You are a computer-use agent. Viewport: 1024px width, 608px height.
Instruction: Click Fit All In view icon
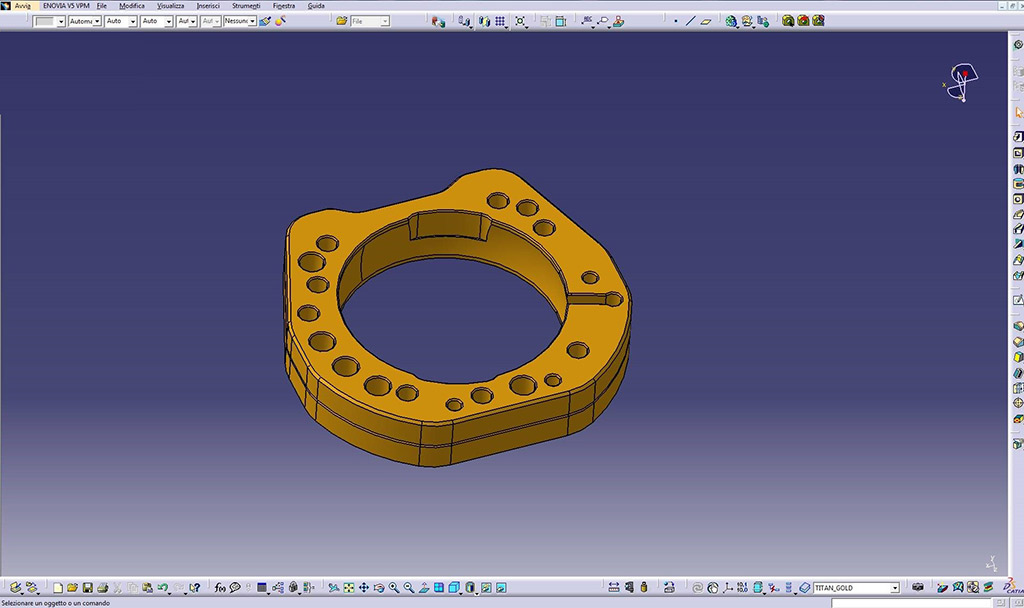349,588
